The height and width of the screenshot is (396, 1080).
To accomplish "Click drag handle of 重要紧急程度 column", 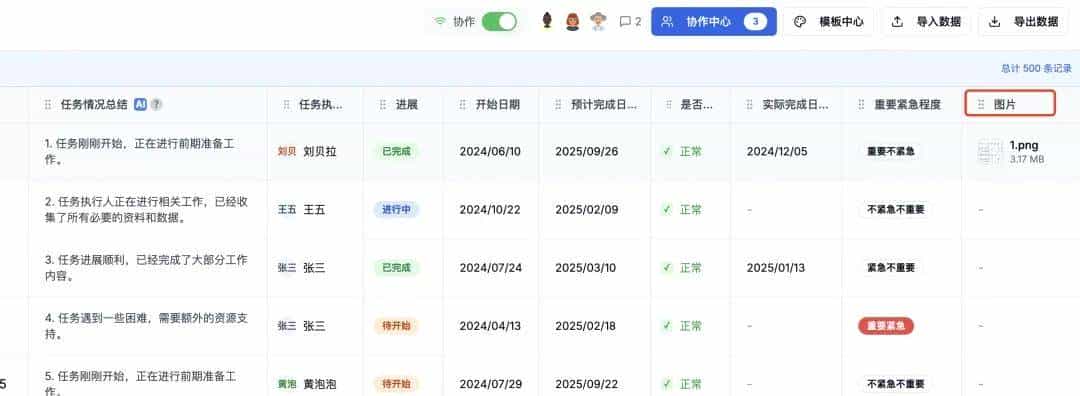I will tap(861, 105).
